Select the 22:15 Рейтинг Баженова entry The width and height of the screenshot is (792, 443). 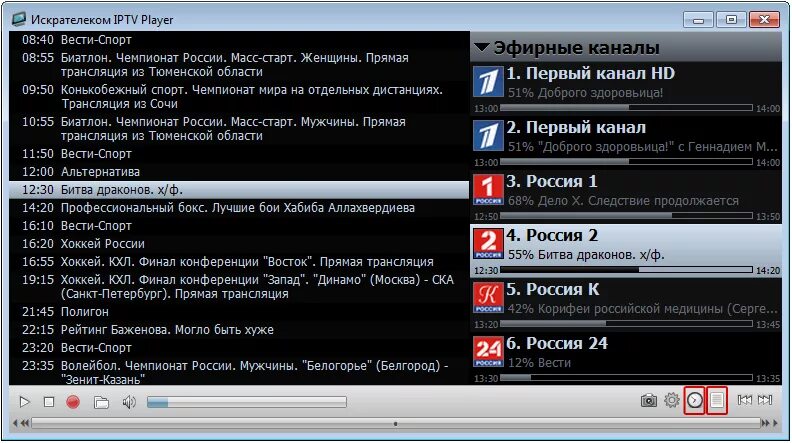[239, 330]
